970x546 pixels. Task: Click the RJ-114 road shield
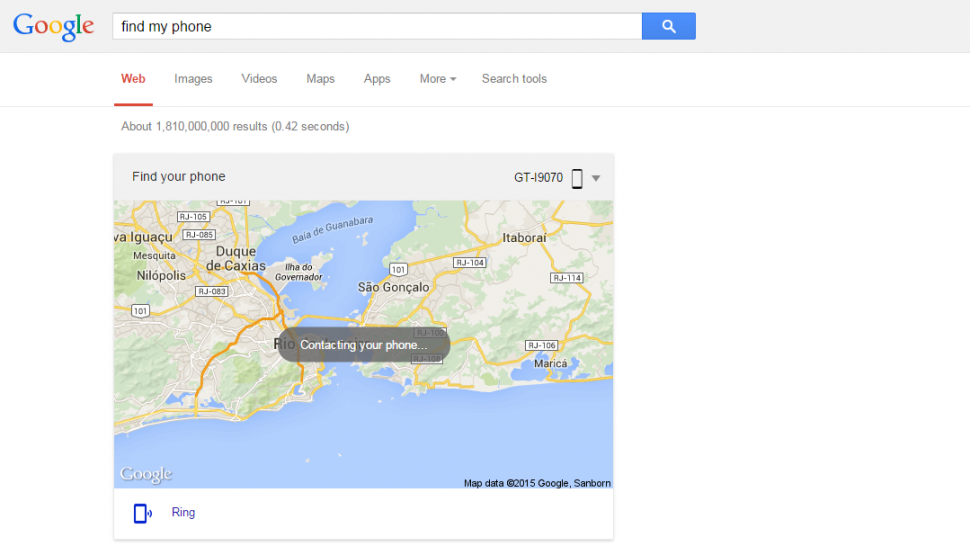[x=567, y=278]
